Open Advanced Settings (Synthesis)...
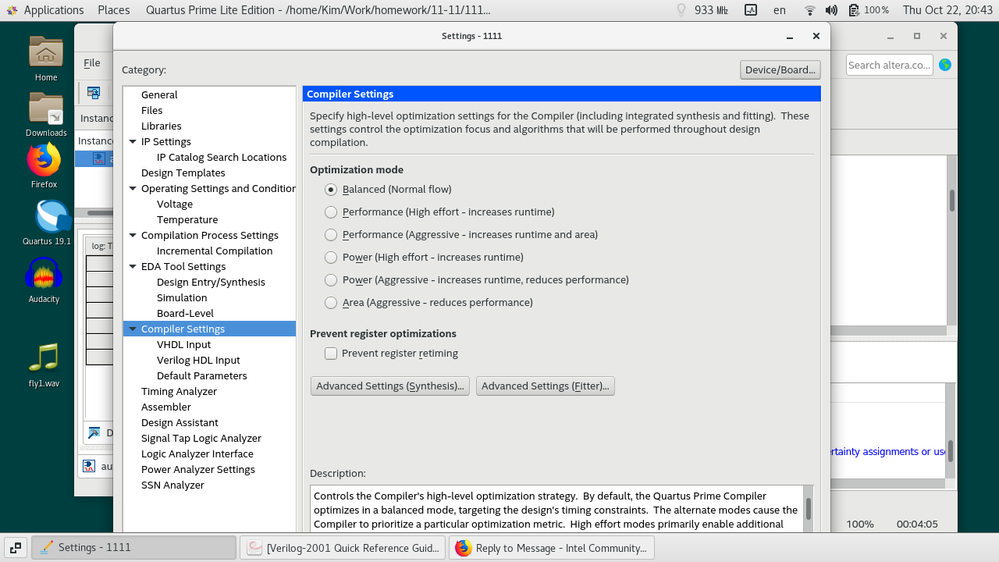Image resolution: width=999 pixels, height=562 pixels. pyautogui.click(x=390, y=386)
